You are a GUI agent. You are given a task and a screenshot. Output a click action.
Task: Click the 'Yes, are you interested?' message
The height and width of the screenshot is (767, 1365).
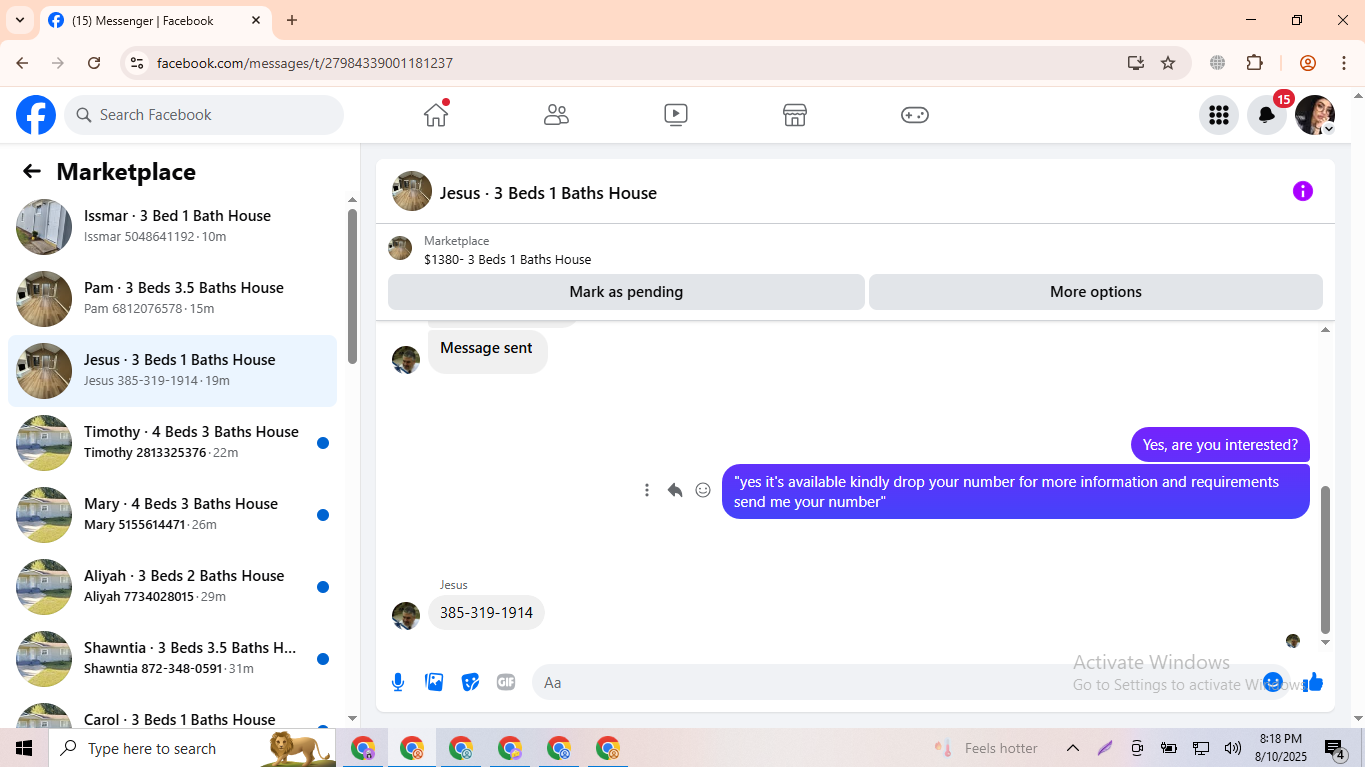pos(1220,445)
